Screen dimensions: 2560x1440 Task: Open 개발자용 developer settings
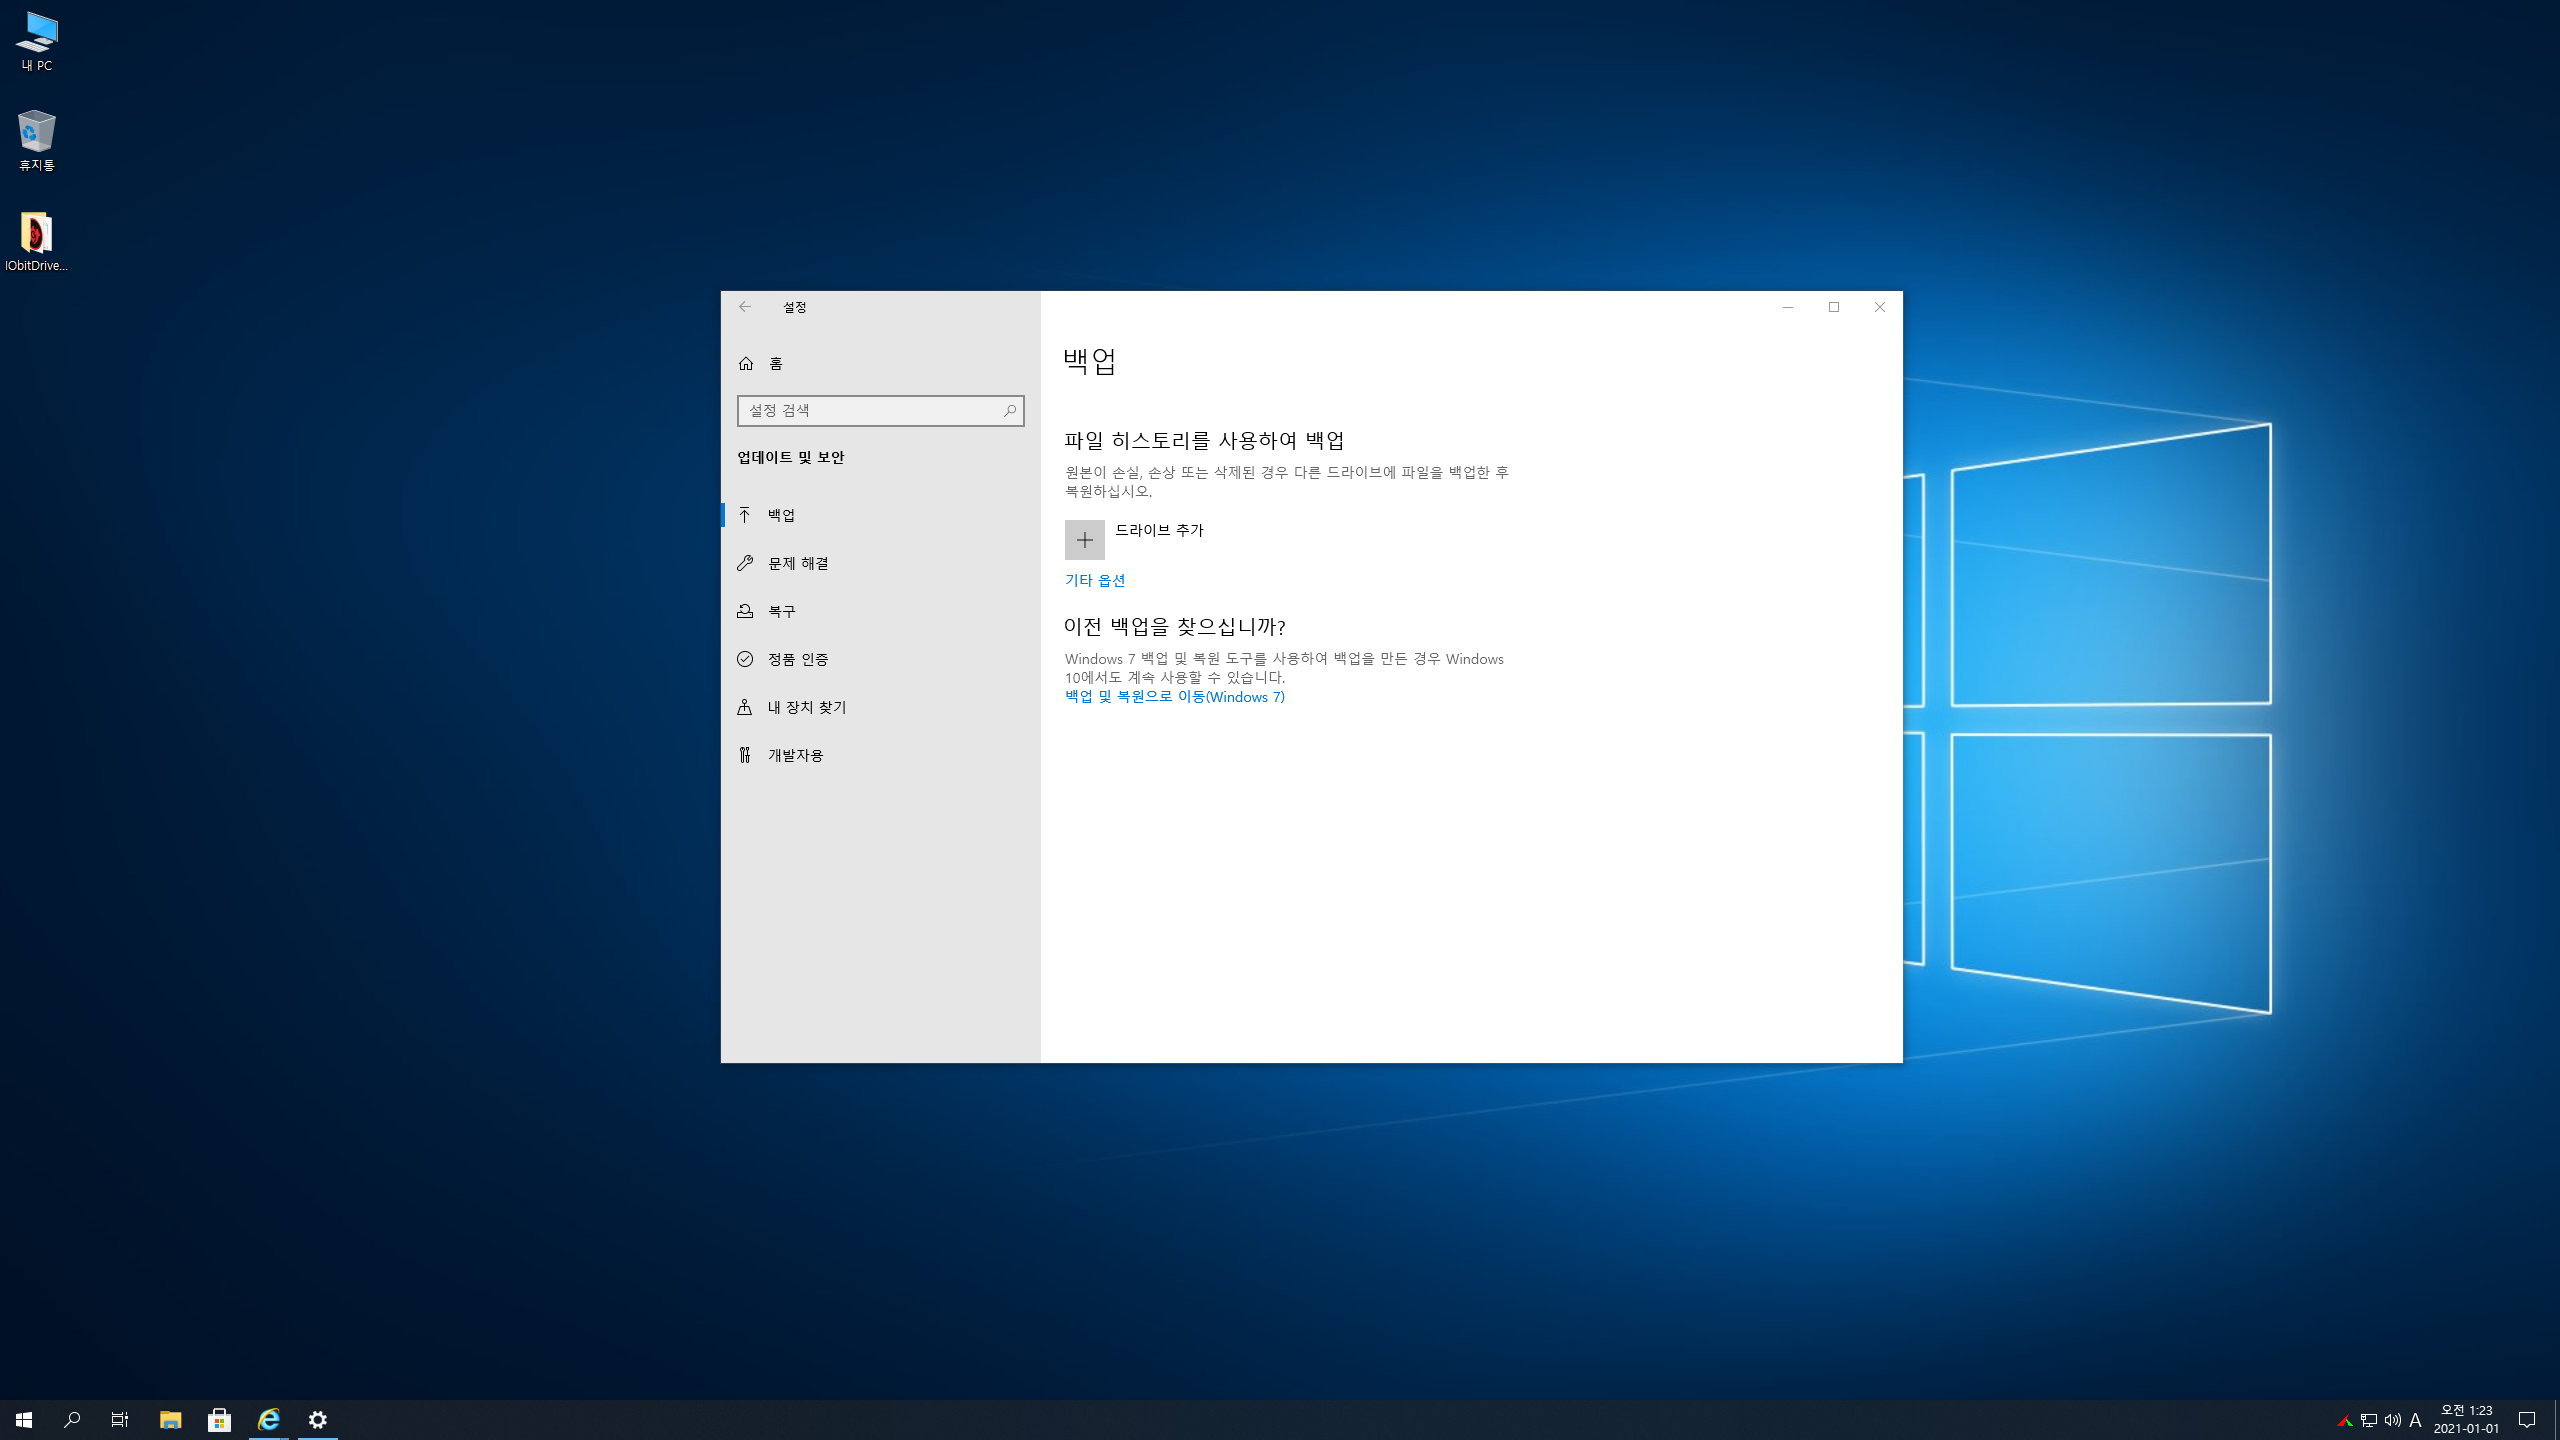click(x=795, y=755)
